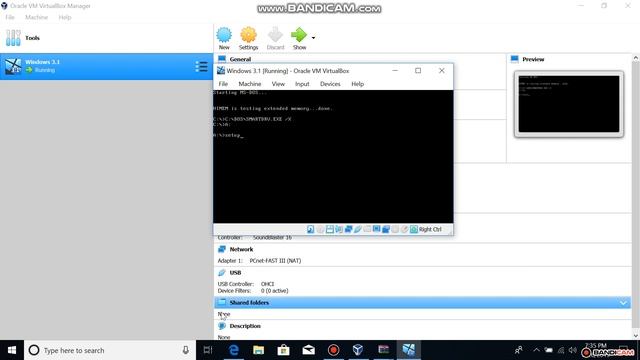Click the Description section header
The image size is (640, 360).
(245, 326)
